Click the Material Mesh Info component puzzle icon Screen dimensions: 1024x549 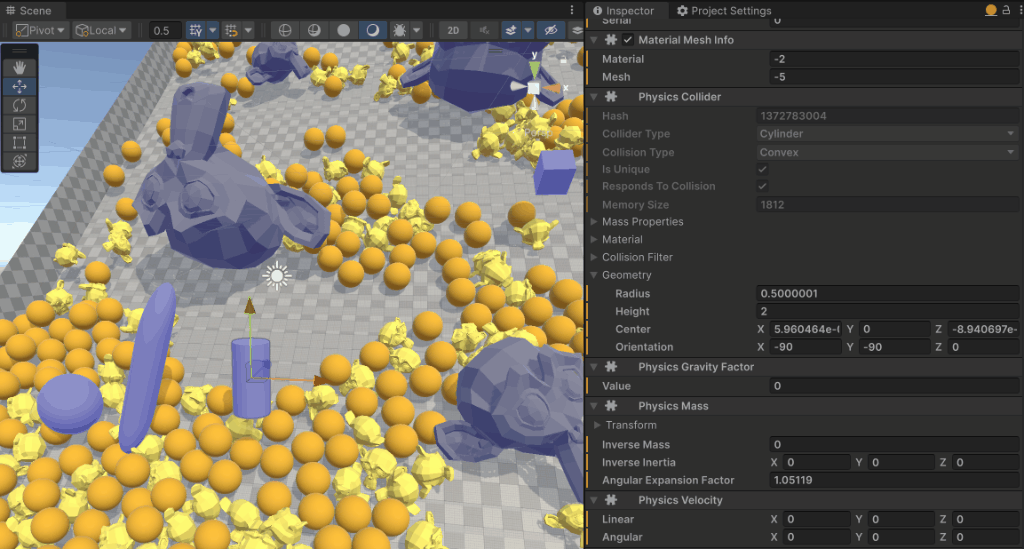pos(611,40)
